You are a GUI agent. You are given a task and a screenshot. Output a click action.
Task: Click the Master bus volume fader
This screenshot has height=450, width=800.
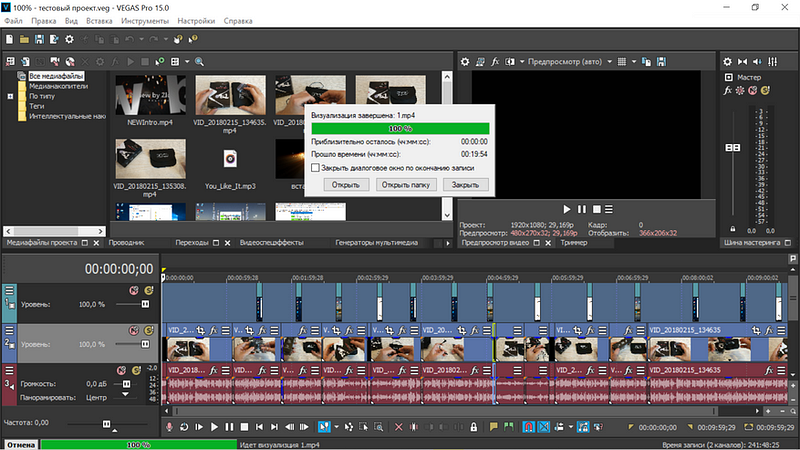click(733, 147)
